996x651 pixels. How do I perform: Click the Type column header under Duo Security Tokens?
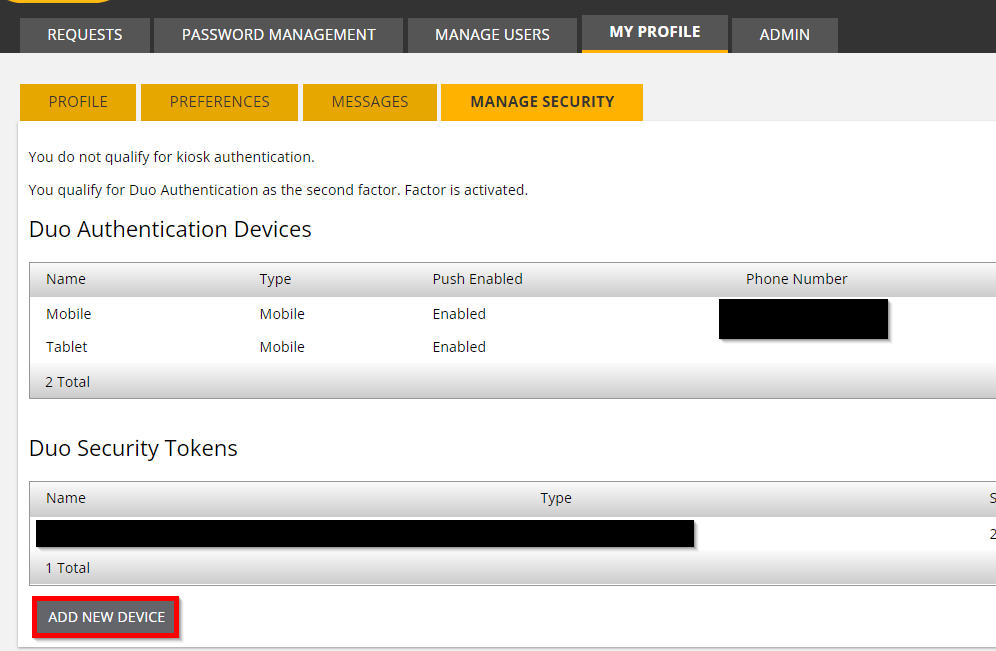tap(556, 498)
